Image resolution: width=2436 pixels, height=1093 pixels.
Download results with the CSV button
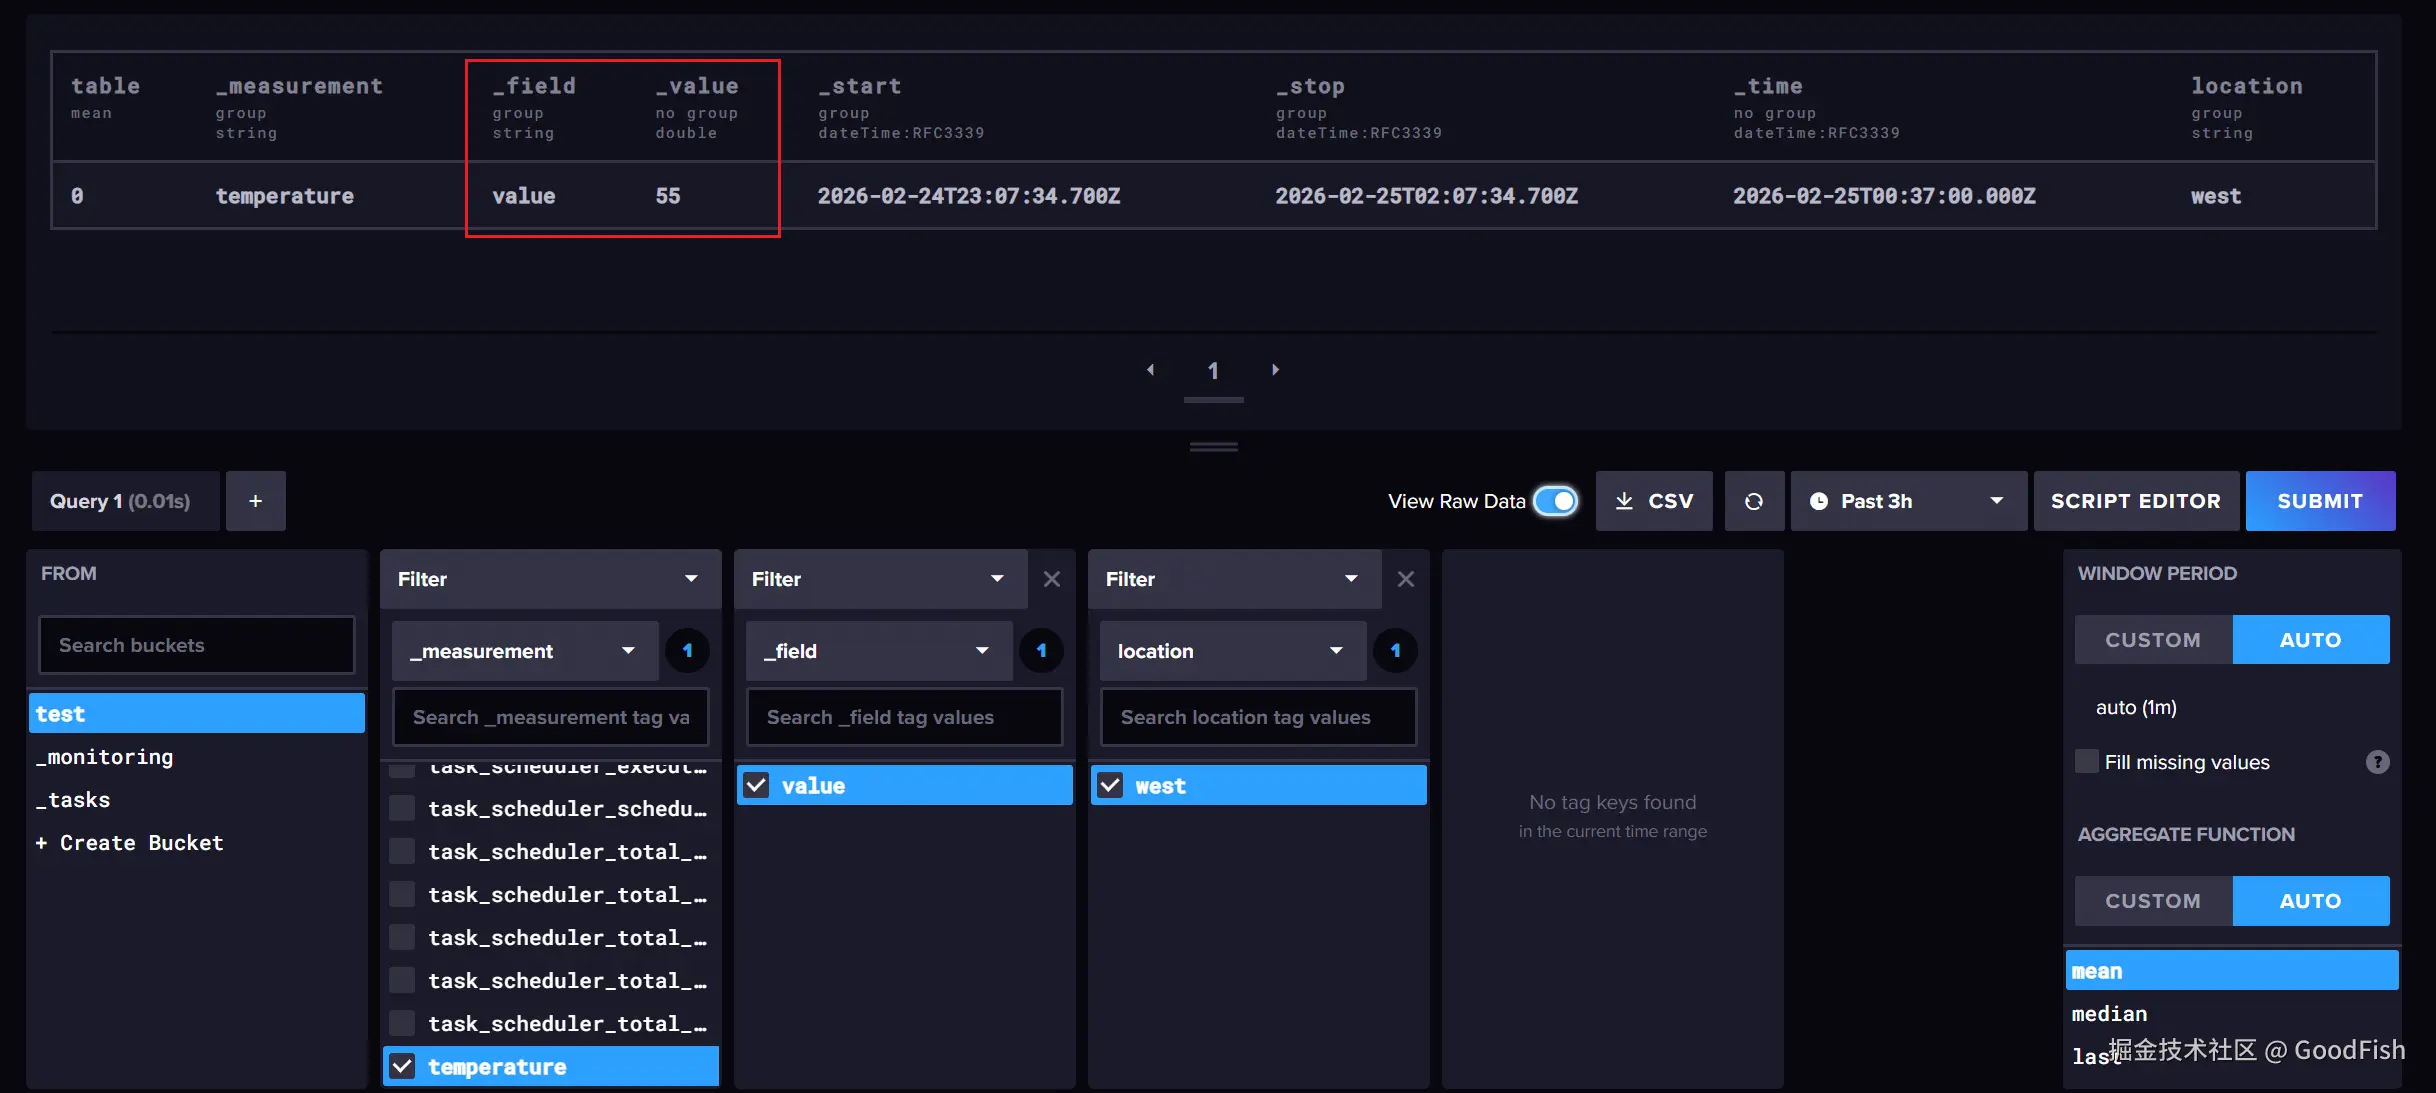1654,501
